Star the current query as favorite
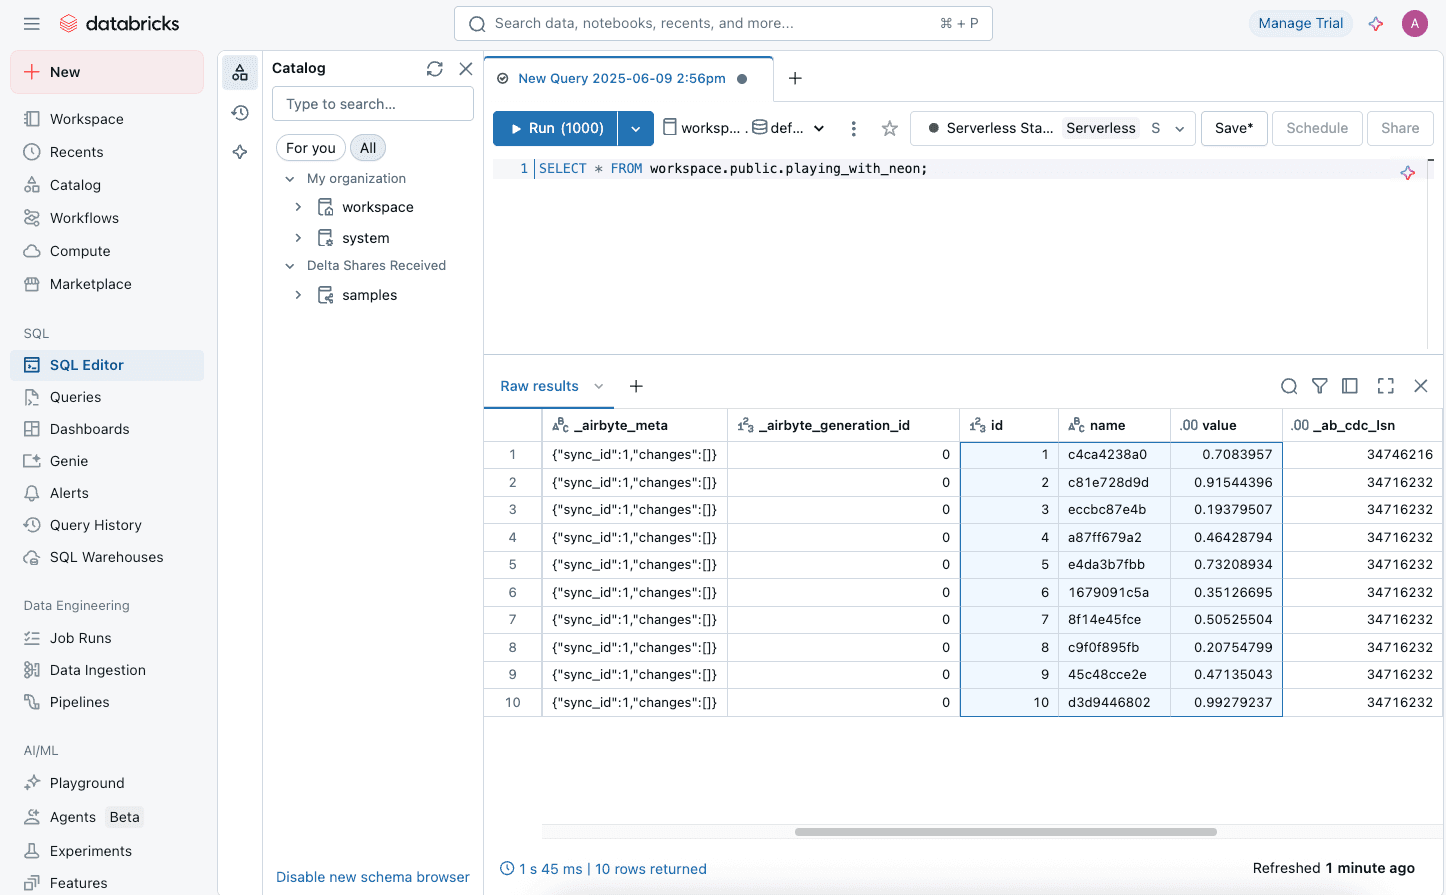This screenshot has width=1446, height=895. point(889,128)
